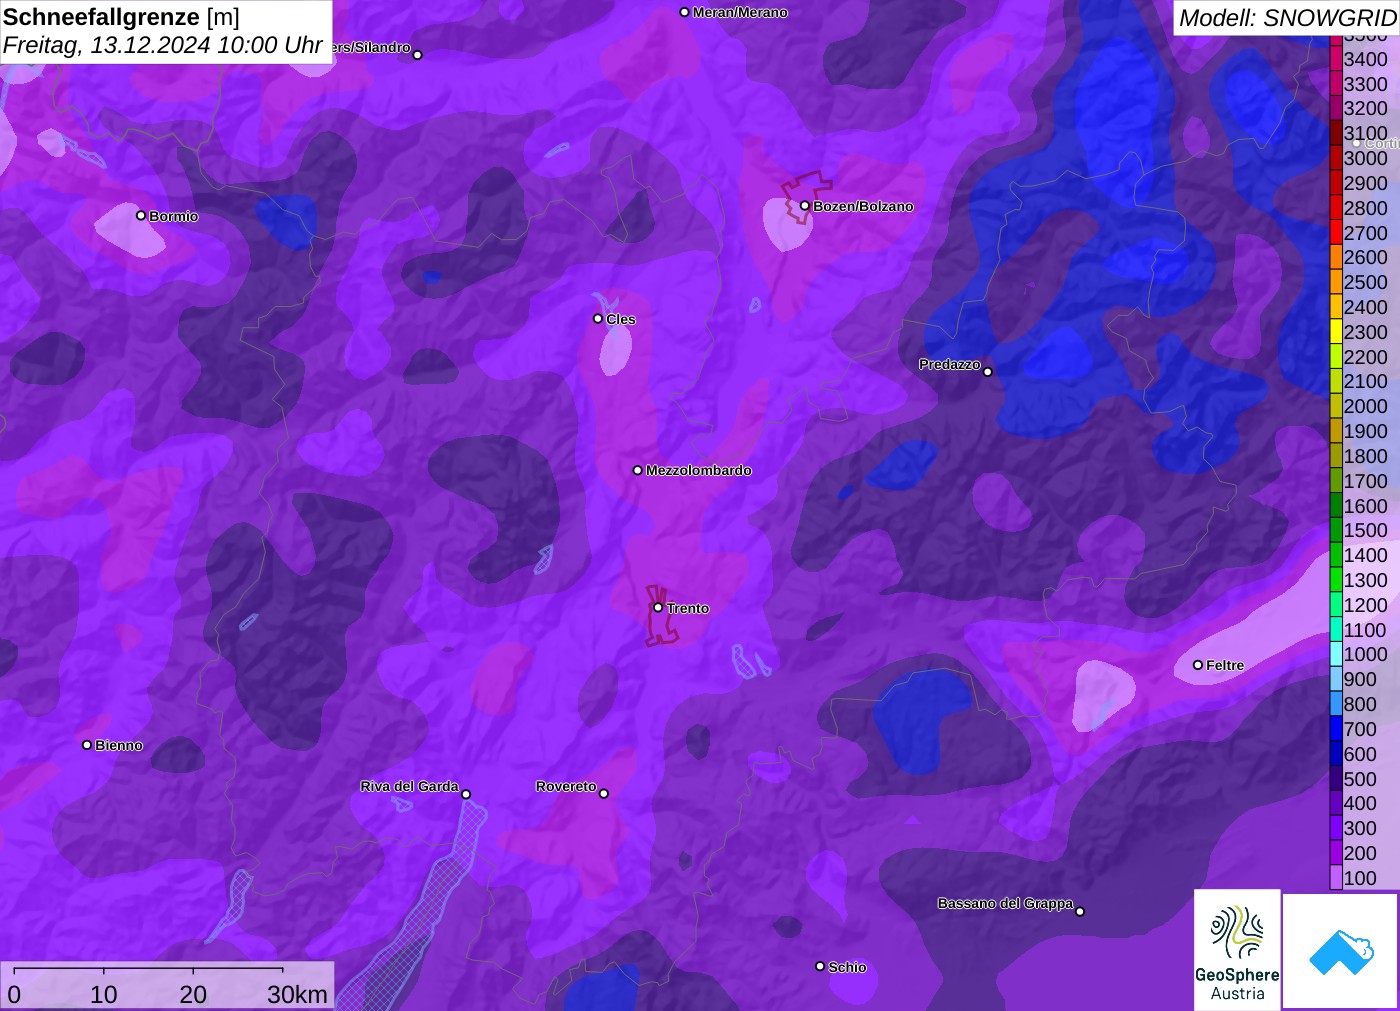Click the "Modell: SNOWGRID" label
1400x1011 pixels.
pos(1287,18)
